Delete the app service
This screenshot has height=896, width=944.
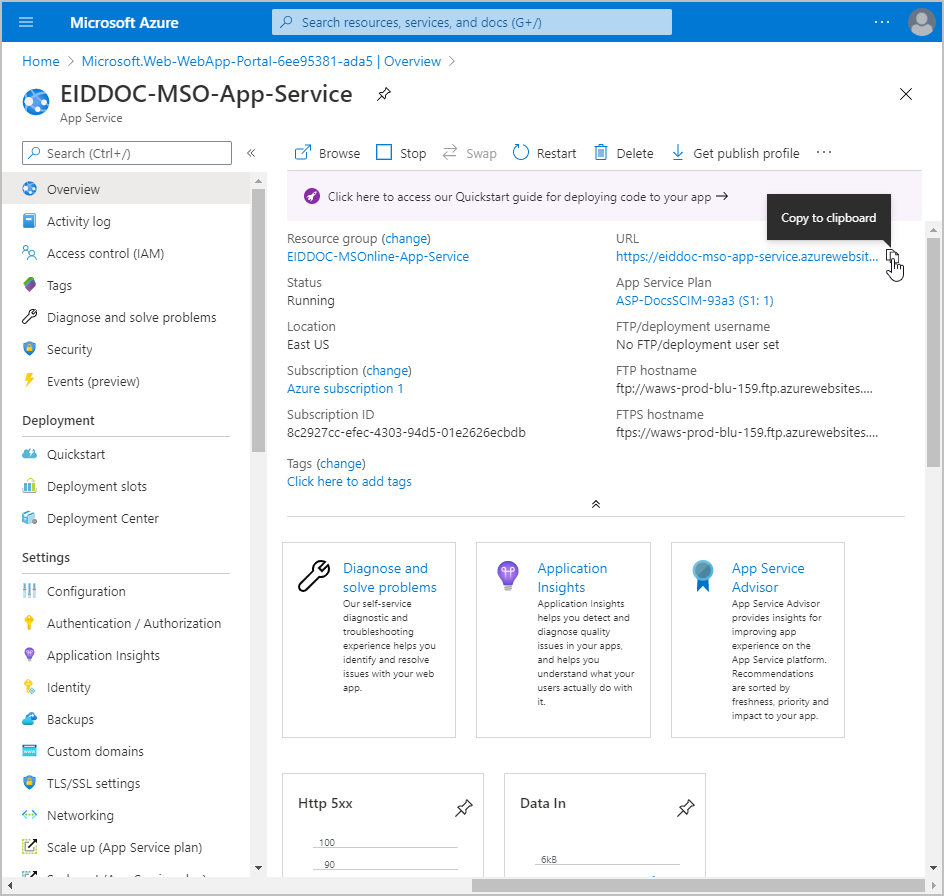624,153
